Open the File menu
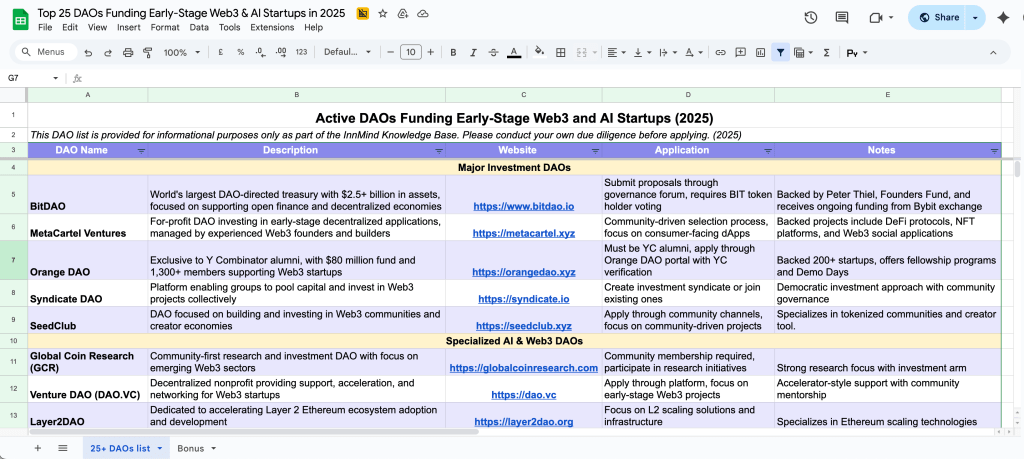Image resolution: width=1024 pixels, height=459 pixels. click(x=45, y=27)
